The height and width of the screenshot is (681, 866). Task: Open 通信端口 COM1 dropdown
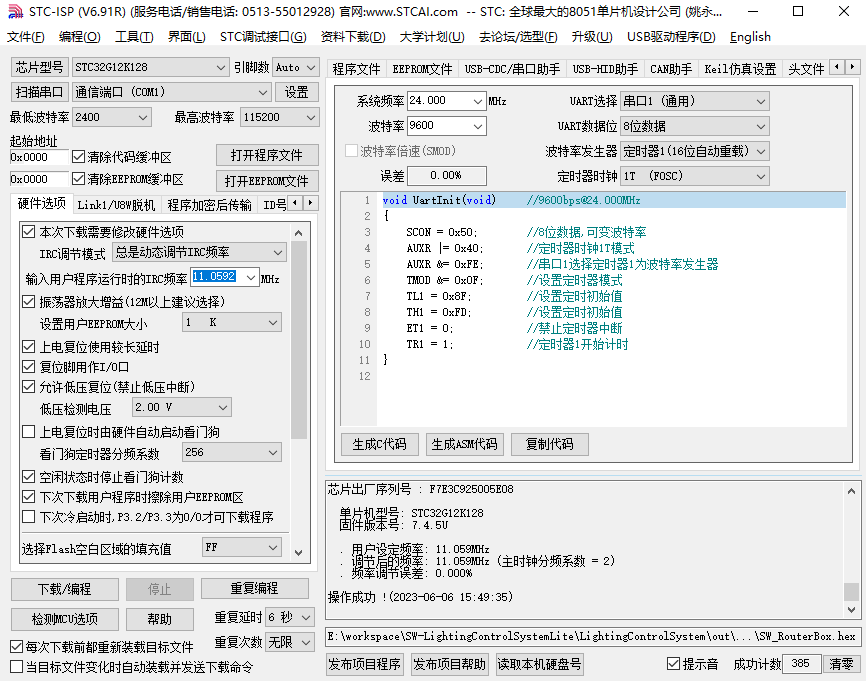point(171,92)
